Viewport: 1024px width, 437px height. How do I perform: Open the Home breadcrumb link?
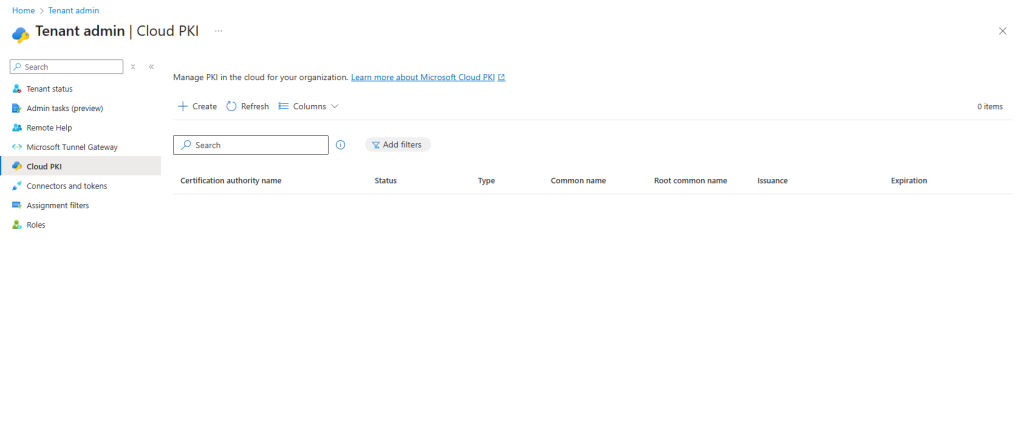point(23,10)
